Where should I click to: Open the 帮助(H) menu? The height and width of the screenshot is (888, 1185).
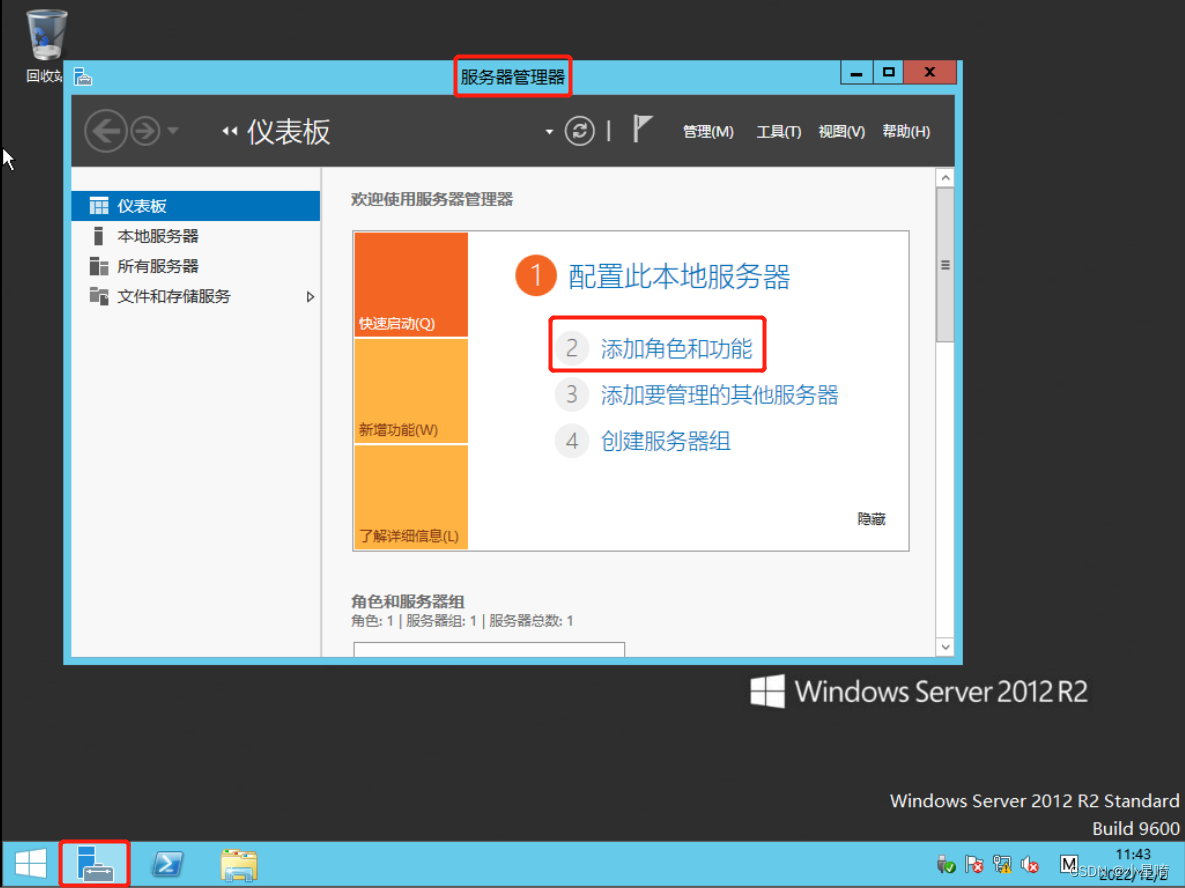906,131
